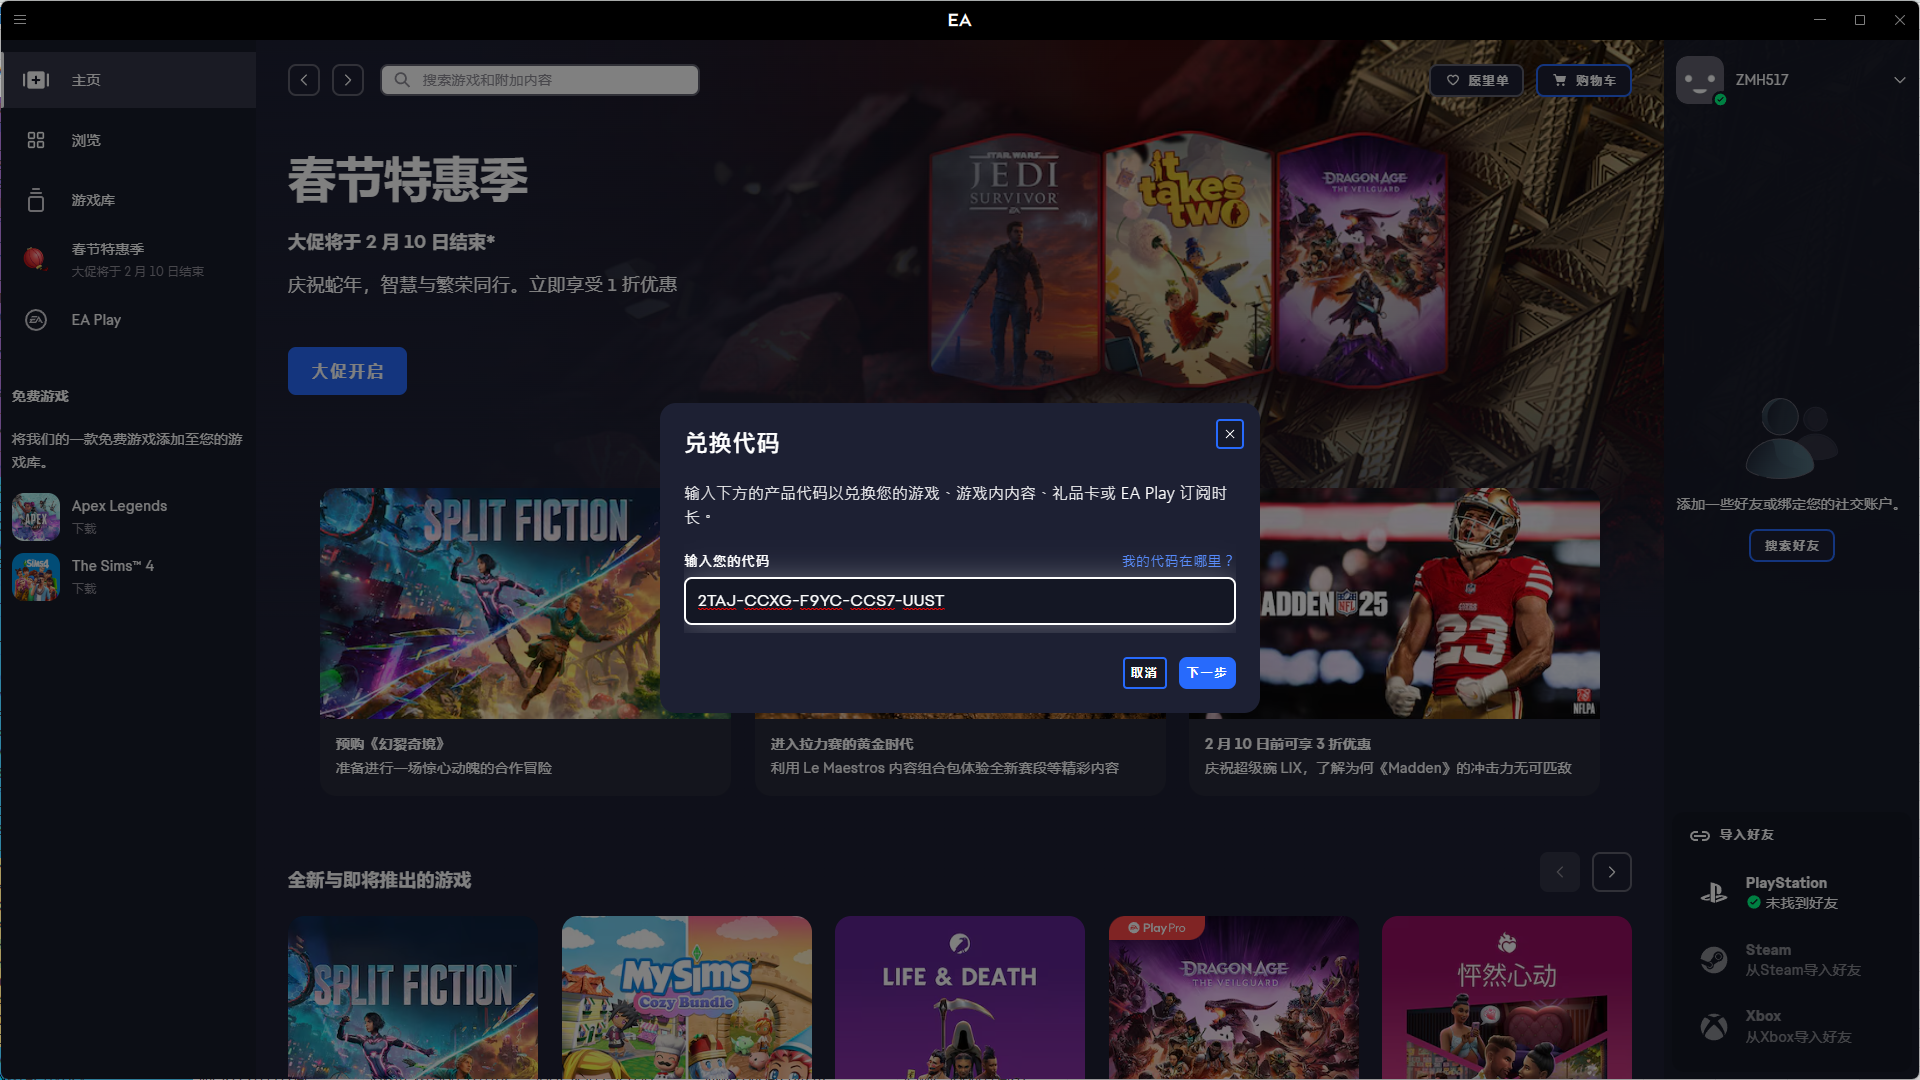The width and height of the screenshot is (1920, 1080).
Task: Open 春节特惠季 sale sidebar entry
Action: [x=128, y=260]
